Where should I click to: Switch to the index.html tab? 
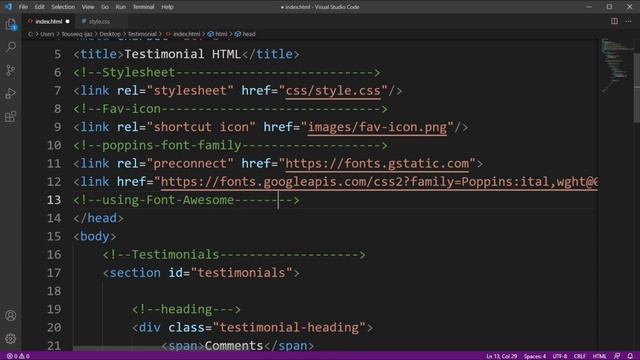pos(49,21)
